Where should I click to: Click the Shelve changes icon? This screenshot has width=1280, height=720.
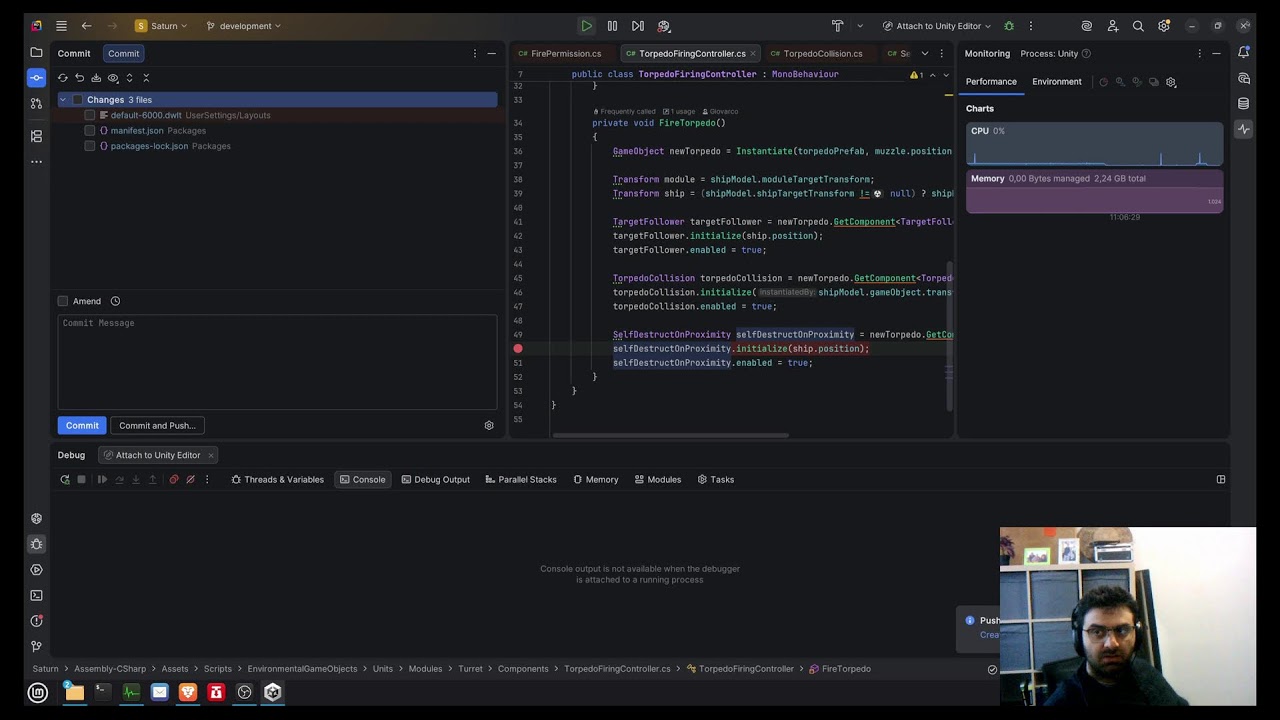[96, 78]
